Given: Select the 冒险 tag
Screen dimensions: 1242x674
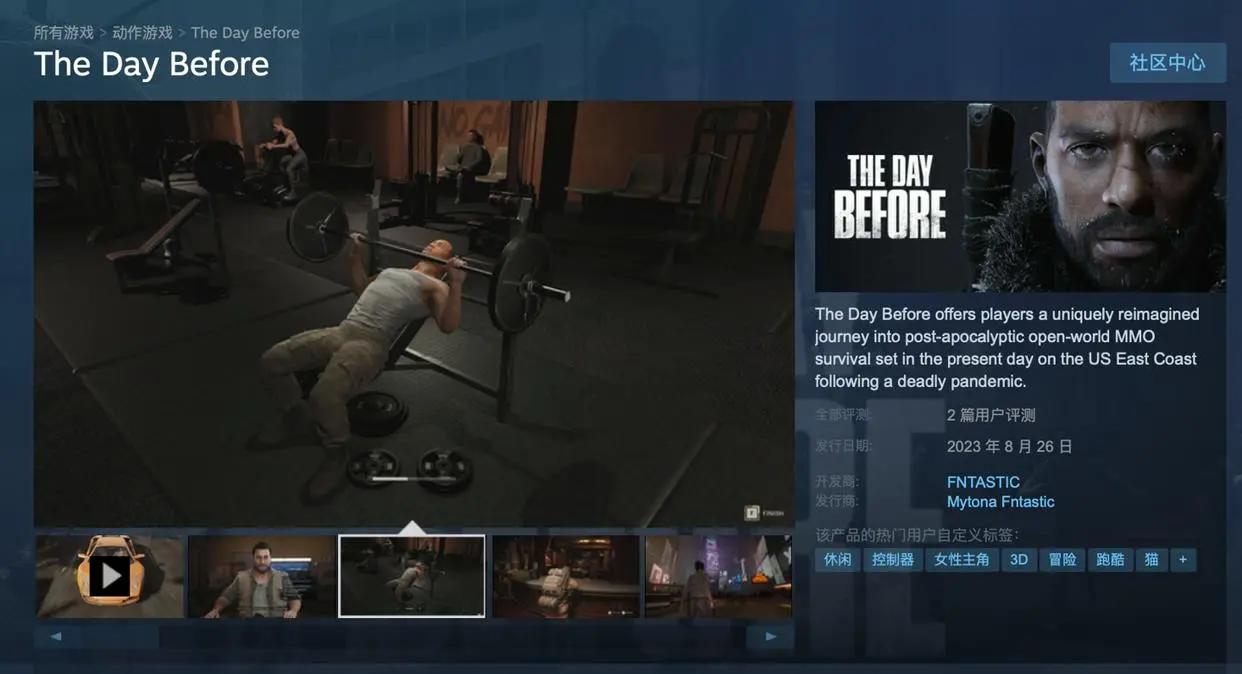Looking at the screenshot, I should [x=1063, y=560].
